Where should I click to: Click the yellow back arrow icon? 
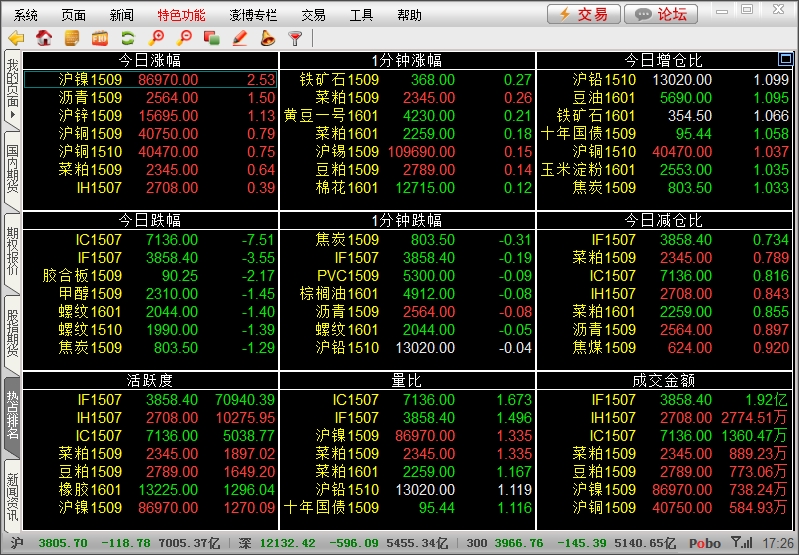point(16,38)
